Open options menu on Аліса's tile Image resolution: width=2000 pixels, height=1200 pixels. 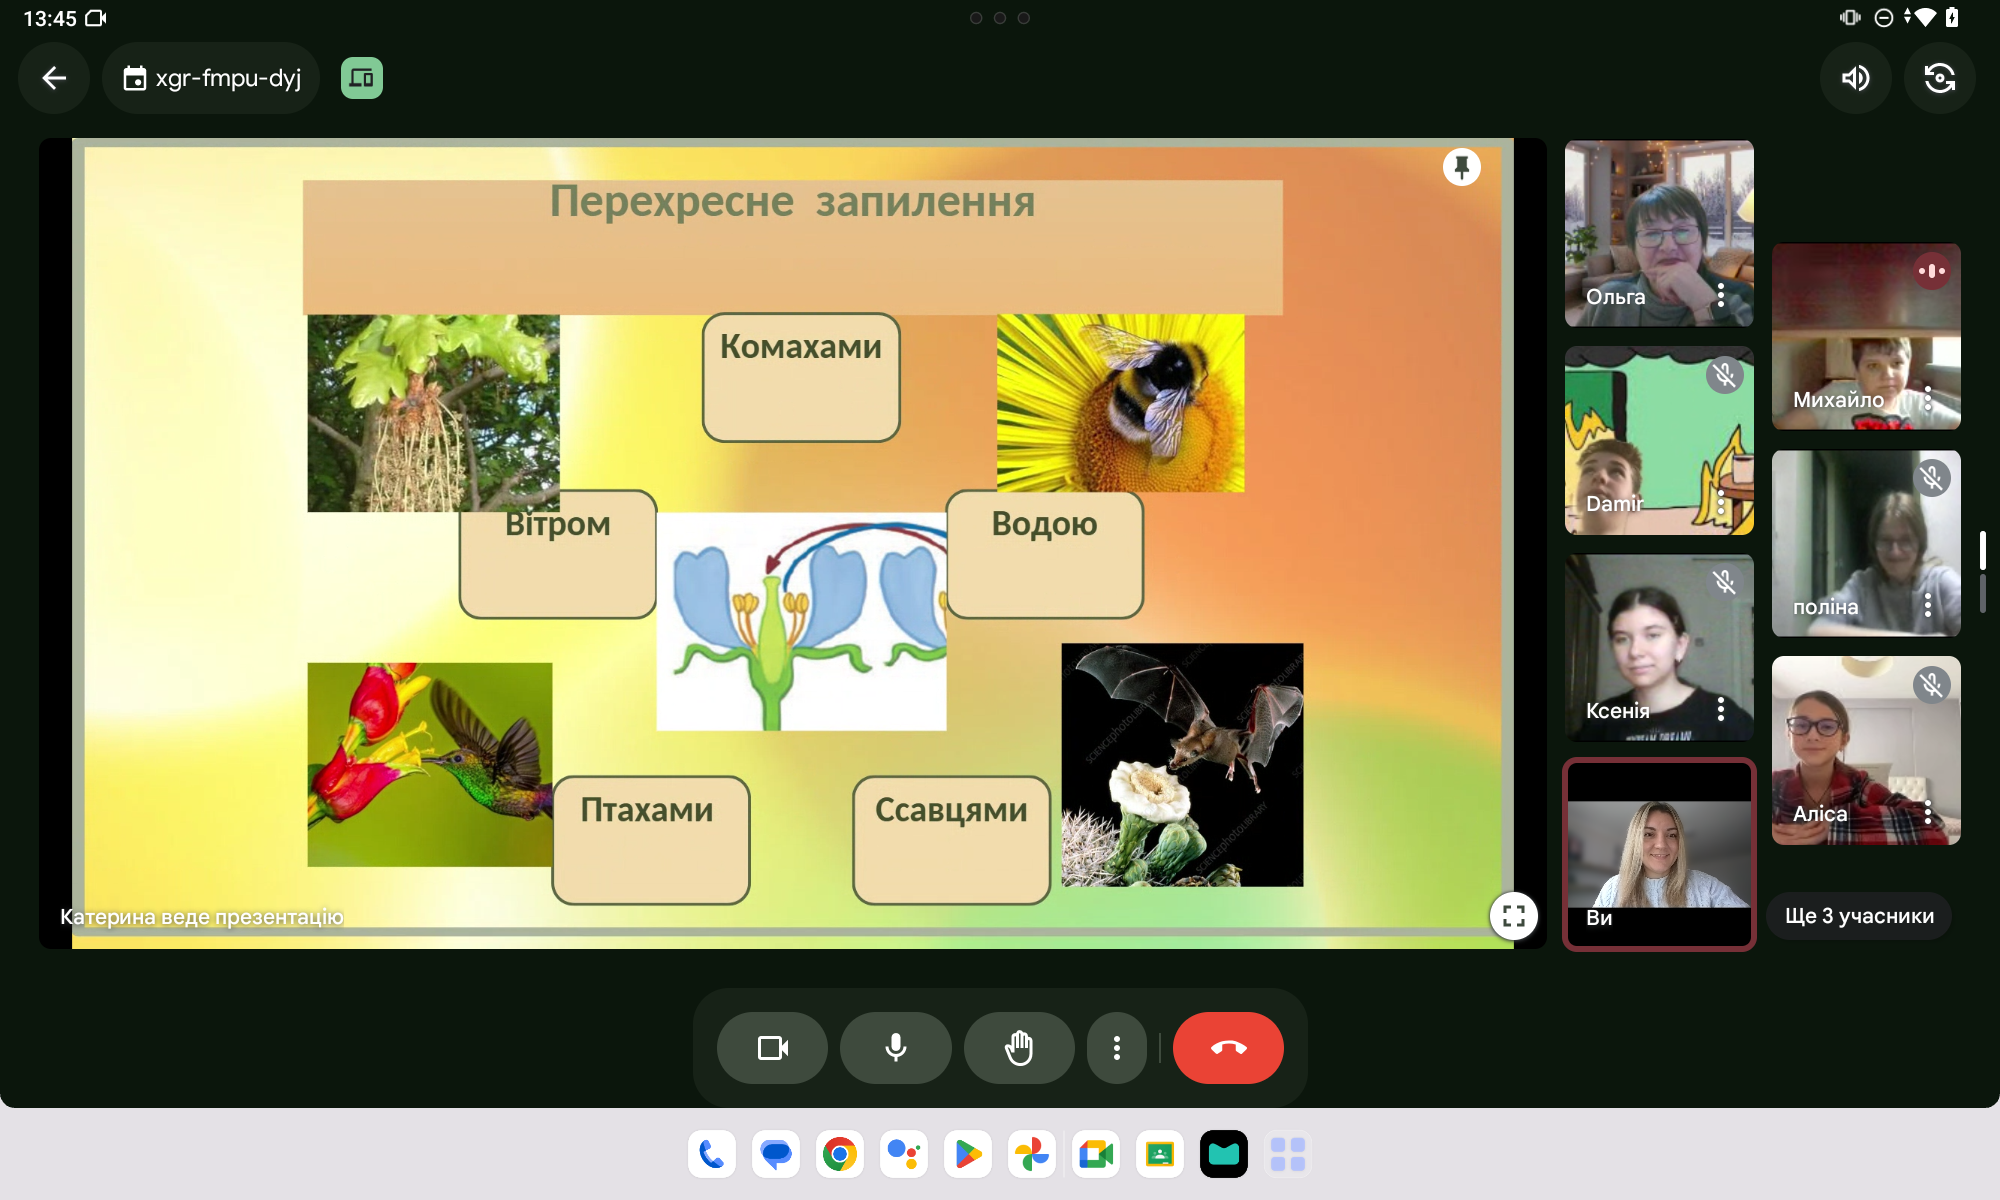[x=1928, y=812]
